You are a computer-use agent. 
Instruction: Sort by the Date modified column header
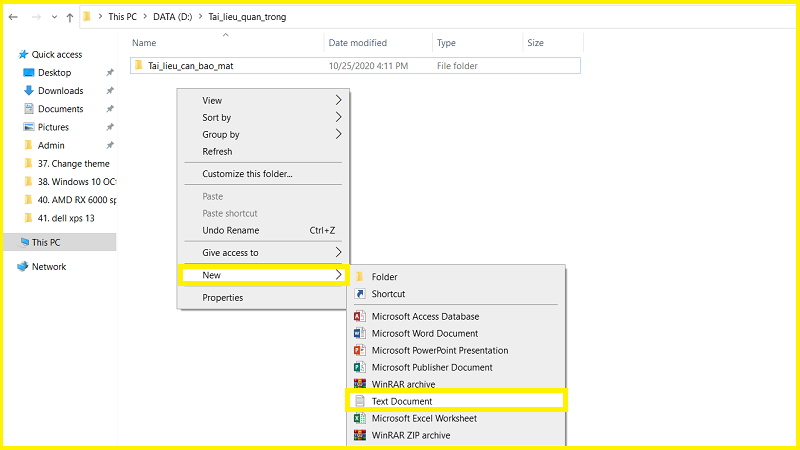(x=358, y=43)
